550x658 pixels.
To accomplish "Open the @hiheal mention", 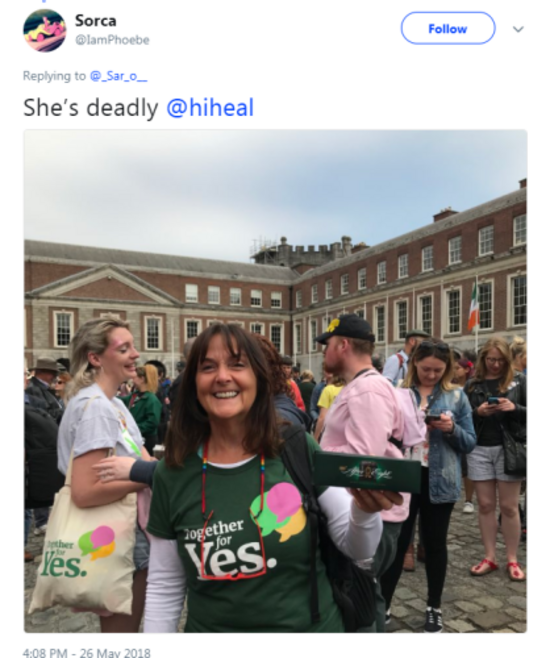I will pos(210,107).
